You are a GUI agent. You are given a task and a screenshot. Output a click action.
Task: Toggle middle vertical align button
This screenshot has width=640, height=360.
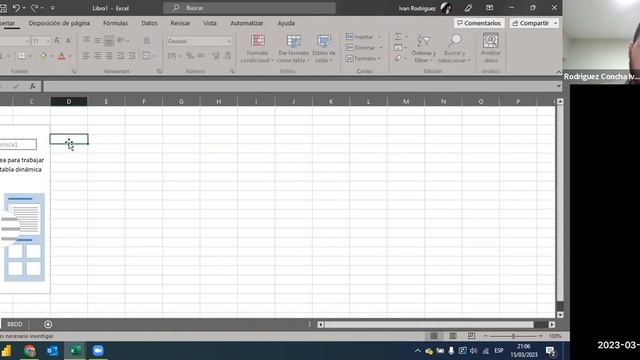coord(98,40)
